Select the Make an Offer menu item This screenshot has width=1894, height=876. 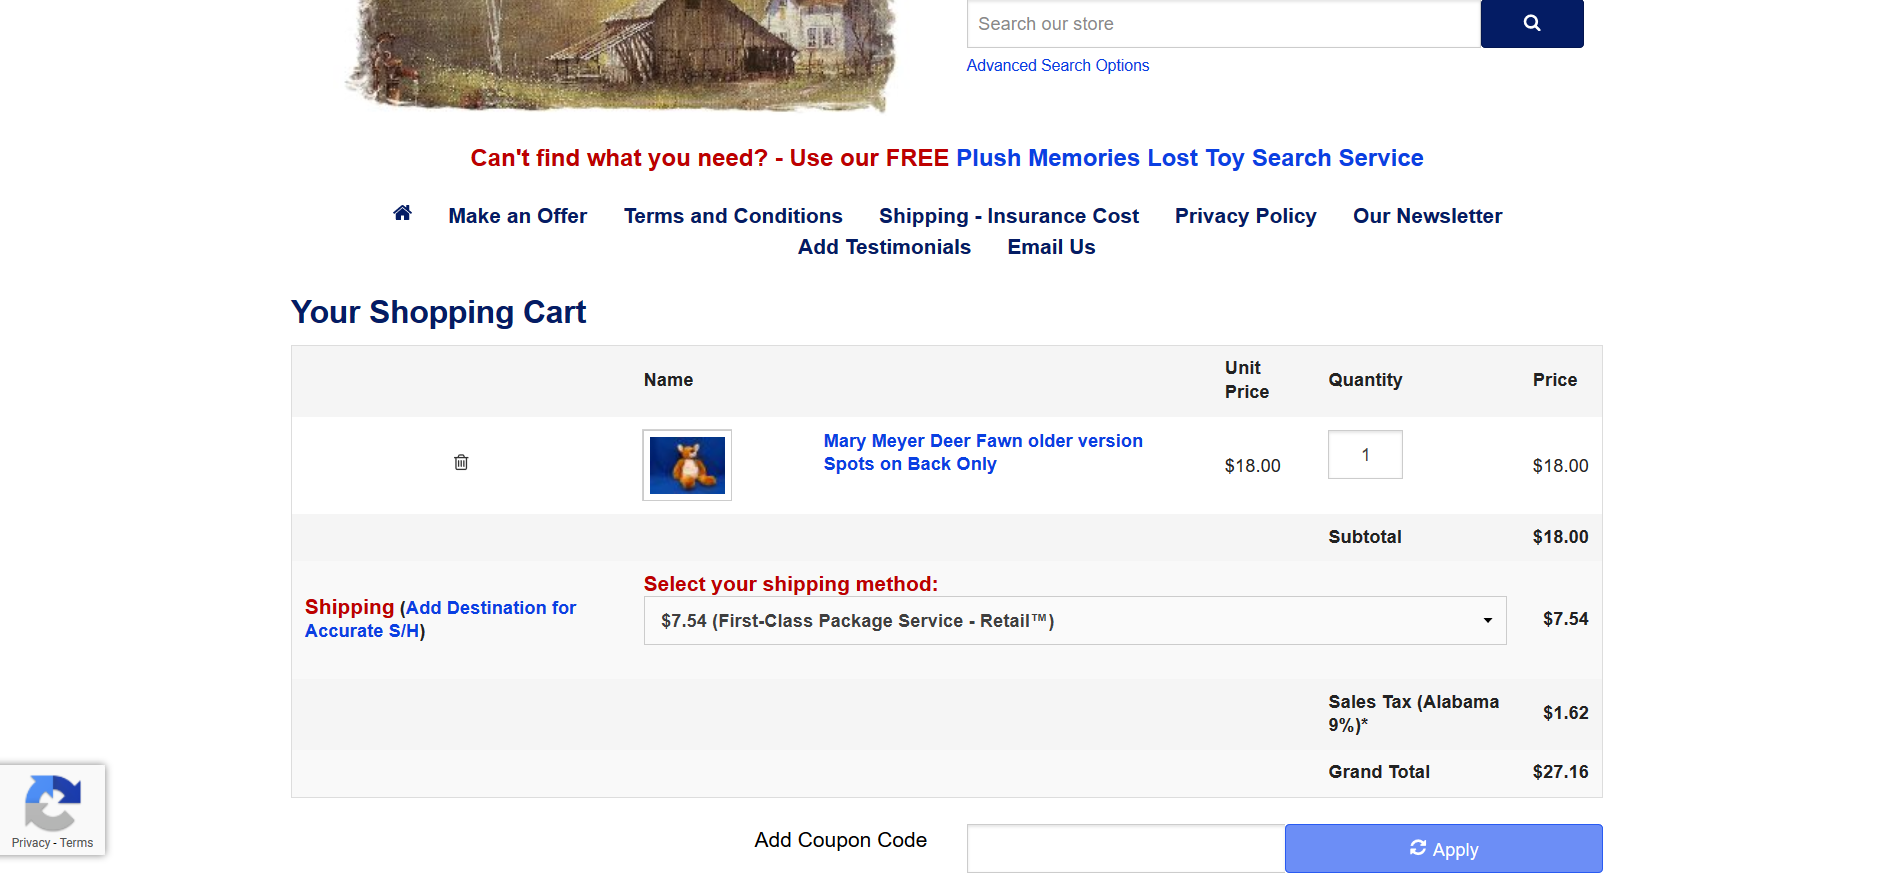(x=517, y=215)
